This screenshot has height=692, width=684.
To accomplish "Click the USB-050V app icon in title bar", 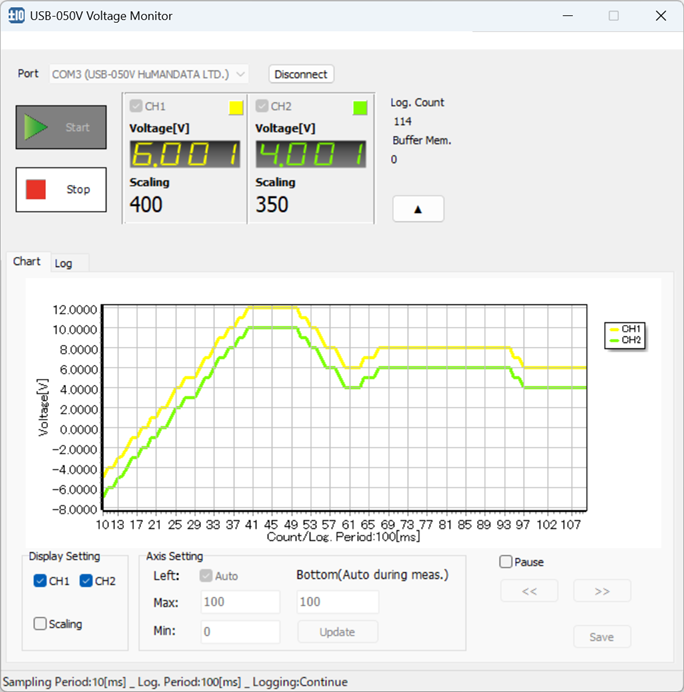I will click(16, 16).
